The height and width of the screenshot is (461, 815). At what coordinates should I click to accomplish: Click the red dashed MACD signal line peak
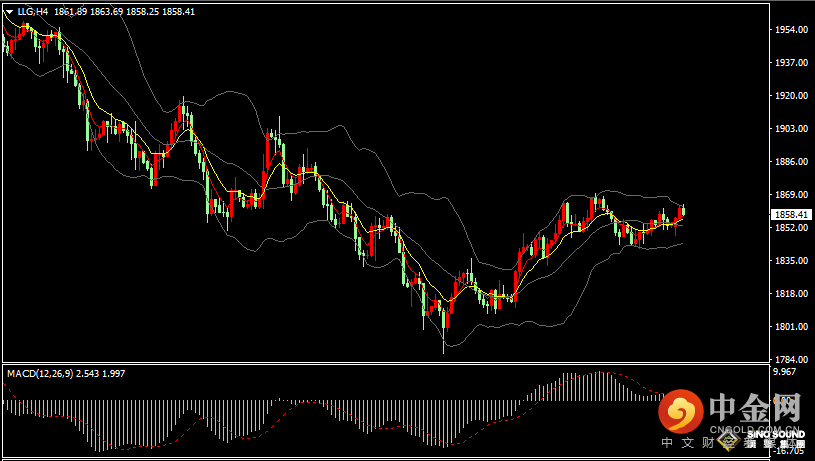pyautogui.click(x=601, y=372)
